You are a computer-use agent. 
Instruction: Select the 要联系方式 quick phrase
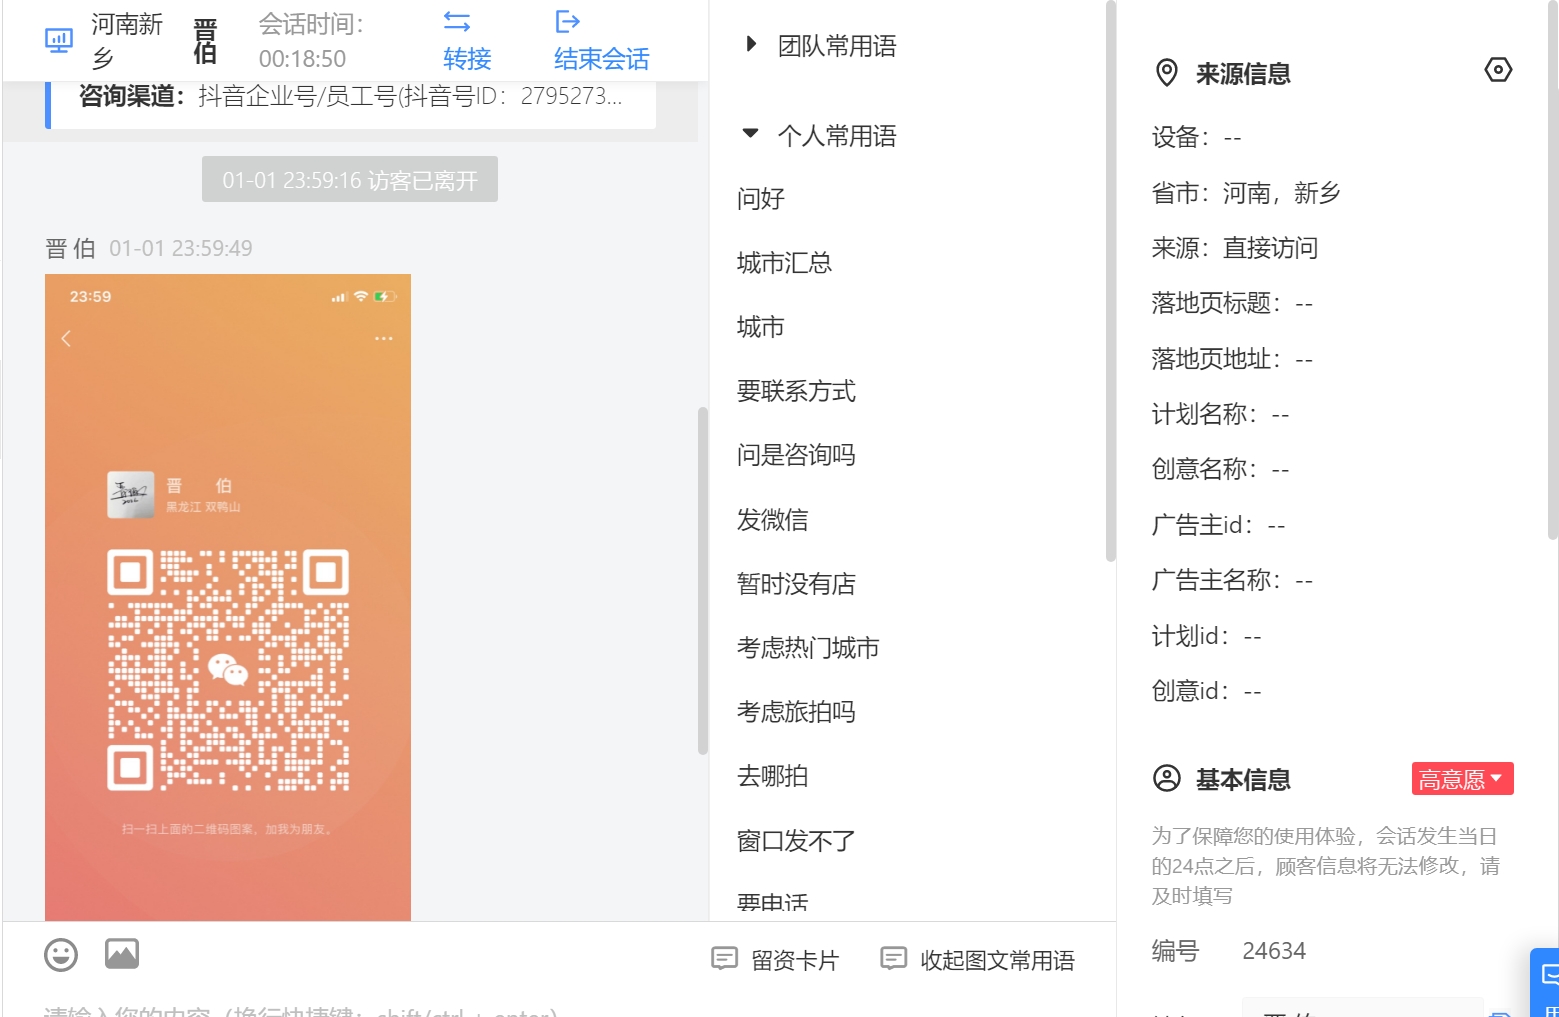coord(796,391)
